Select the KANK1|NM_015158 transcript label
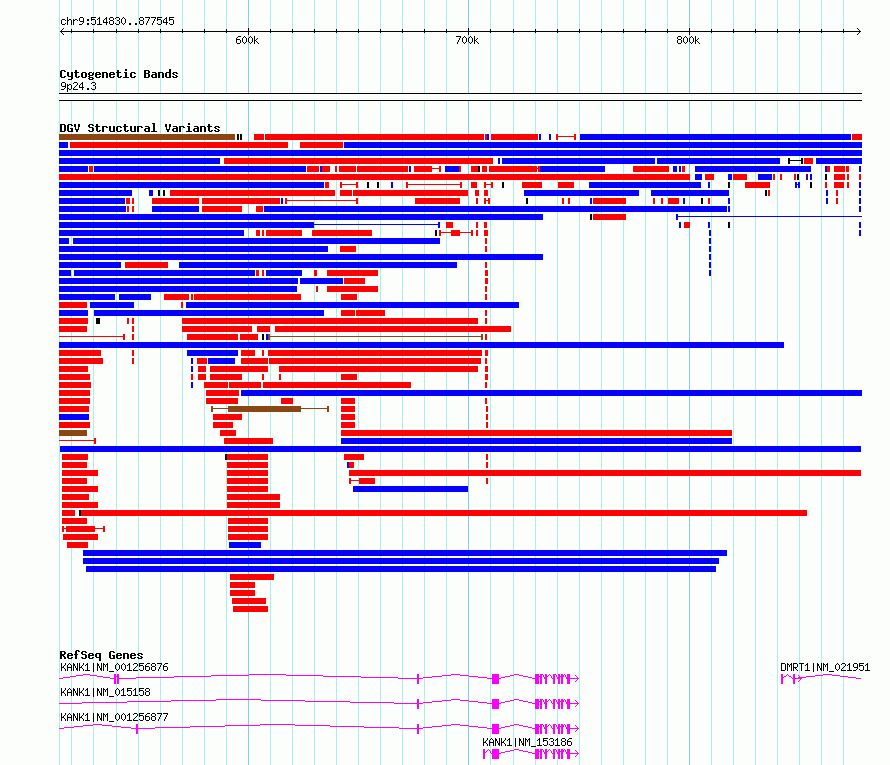This screenshot has height=765, width=890. (x=105, y=692)
